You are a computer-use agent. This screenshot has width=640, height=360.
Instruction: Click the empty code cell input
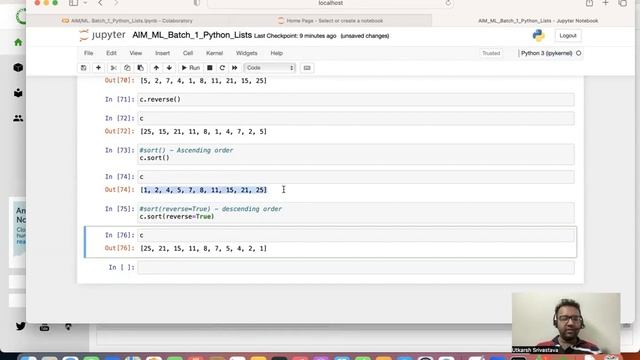click(x=356, y=267)
